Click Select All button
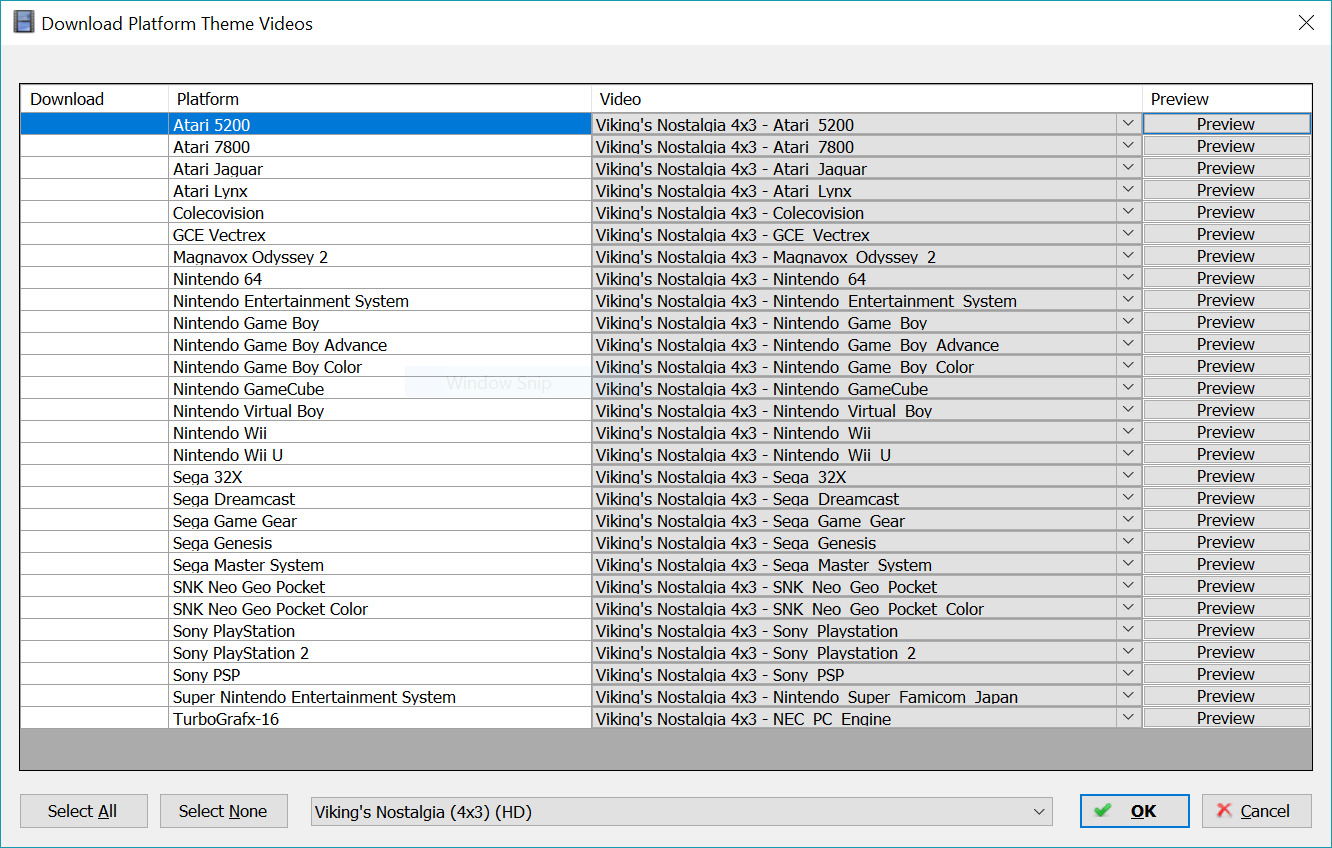This screenshot has width=1332, height=848. click(x=83, y=811)
